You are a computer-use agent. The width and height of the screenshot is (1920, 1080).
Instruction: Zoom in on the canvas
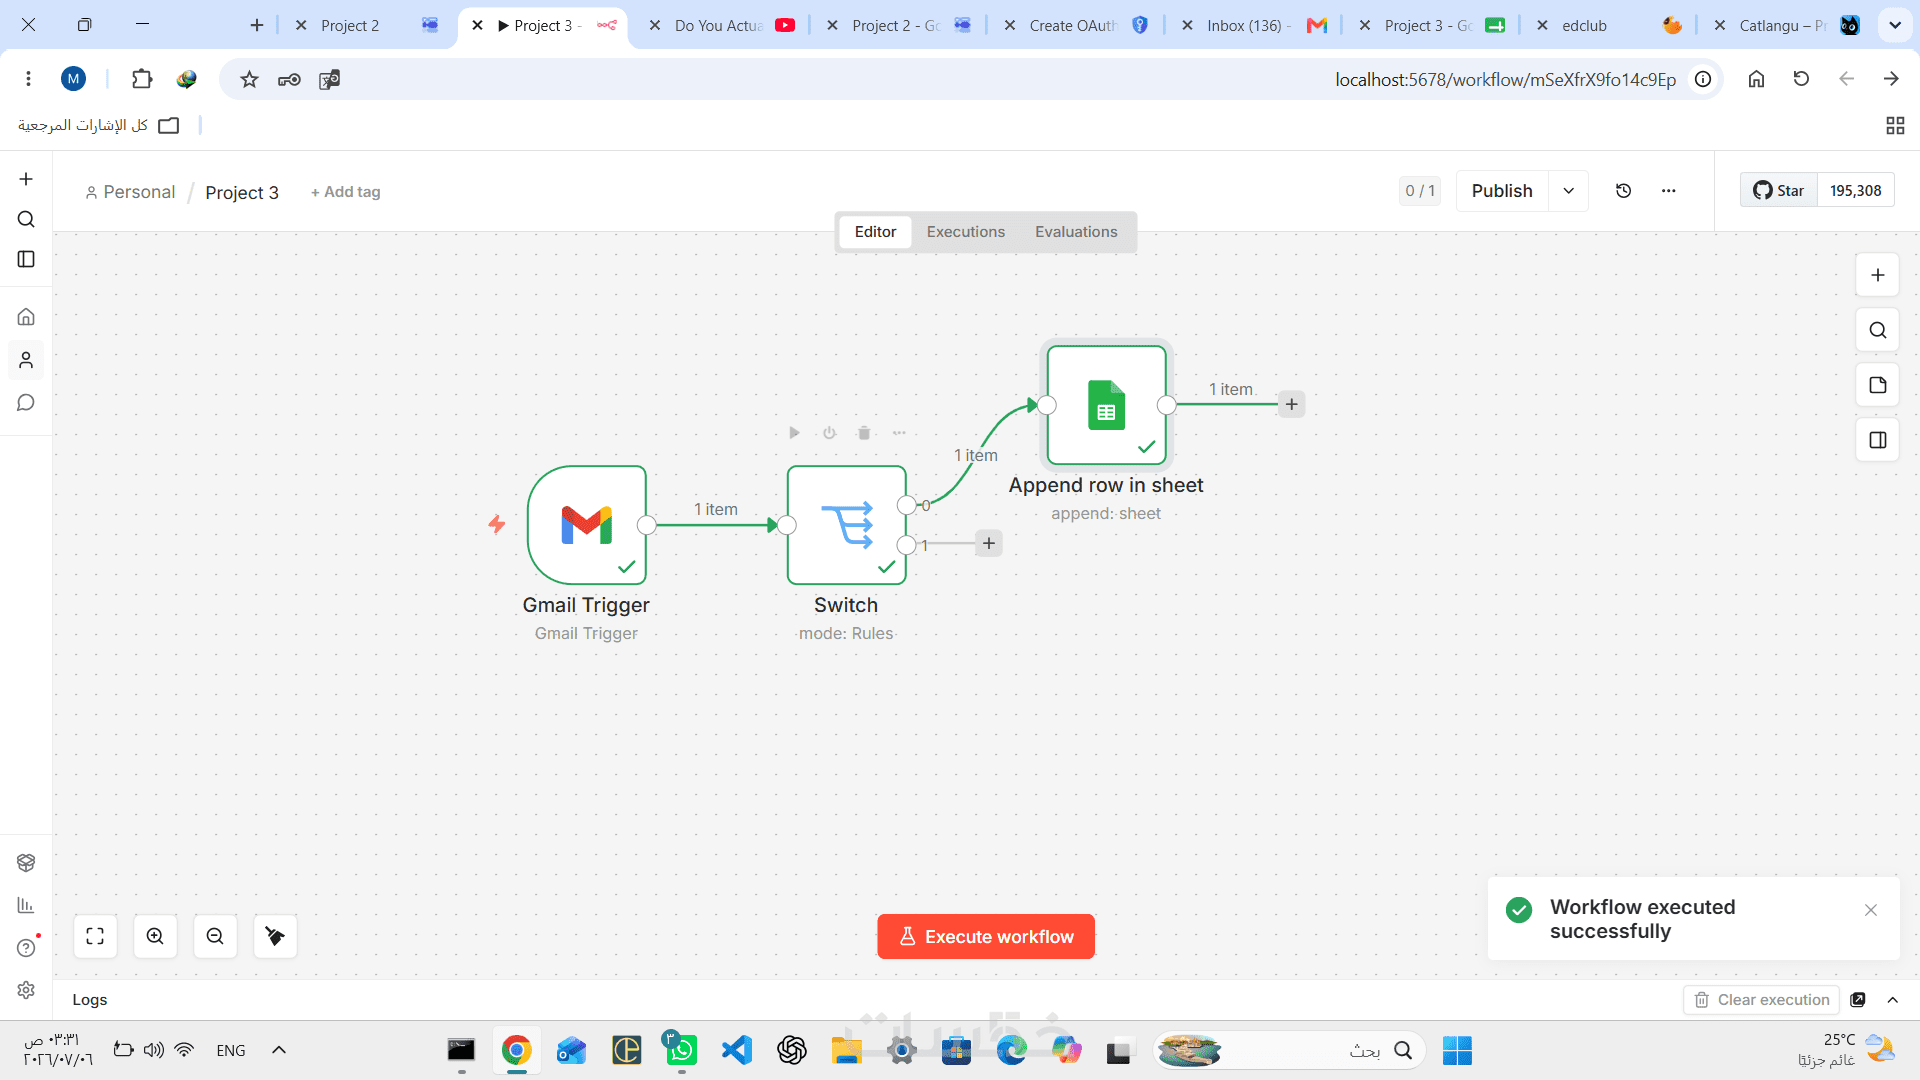(x=155, y=936)
